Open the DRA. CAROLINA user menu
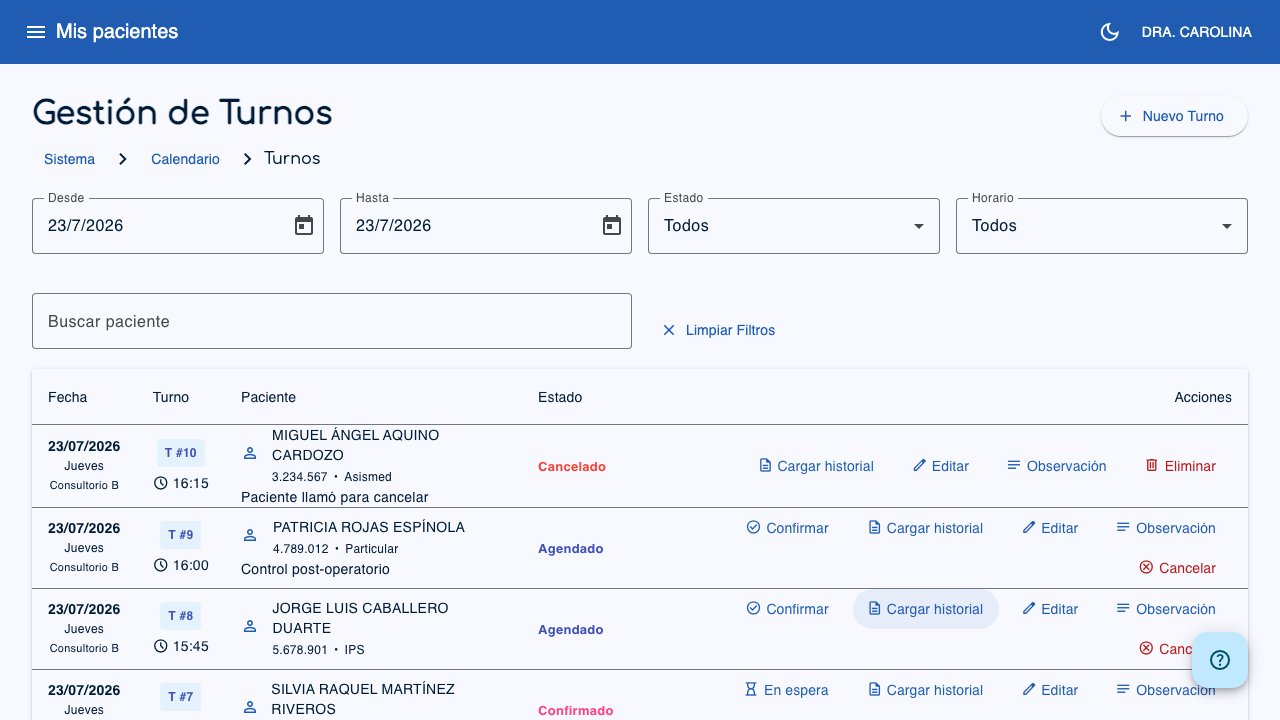 pos(1196,32)
